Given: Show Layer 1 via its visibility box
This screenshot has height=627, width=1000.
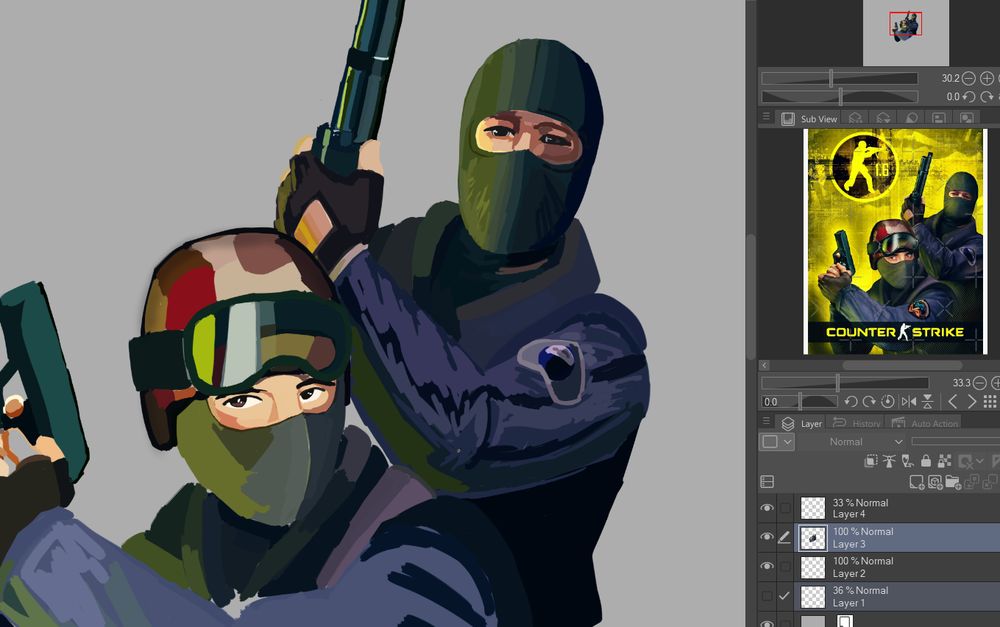Looking at the screenshot, I should [x=767, y=596].
